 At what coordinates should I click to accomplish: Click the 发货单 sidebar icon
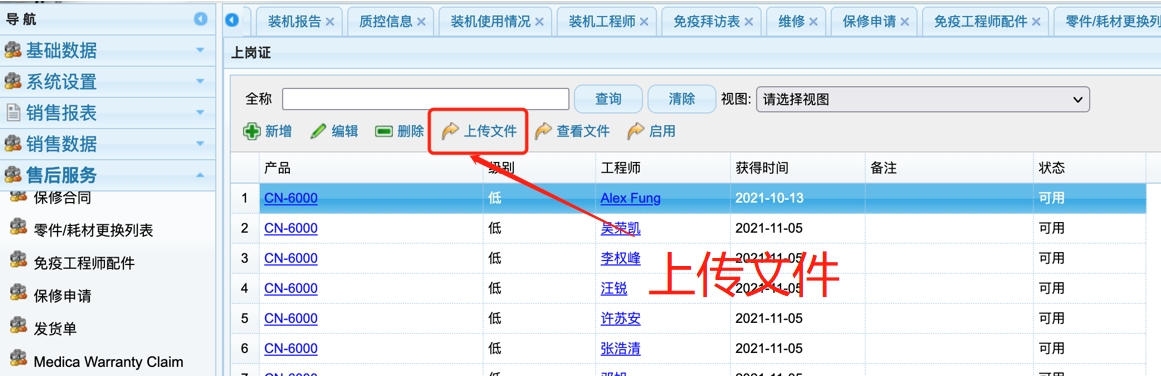pyautogui.click(x=18, y=326)
